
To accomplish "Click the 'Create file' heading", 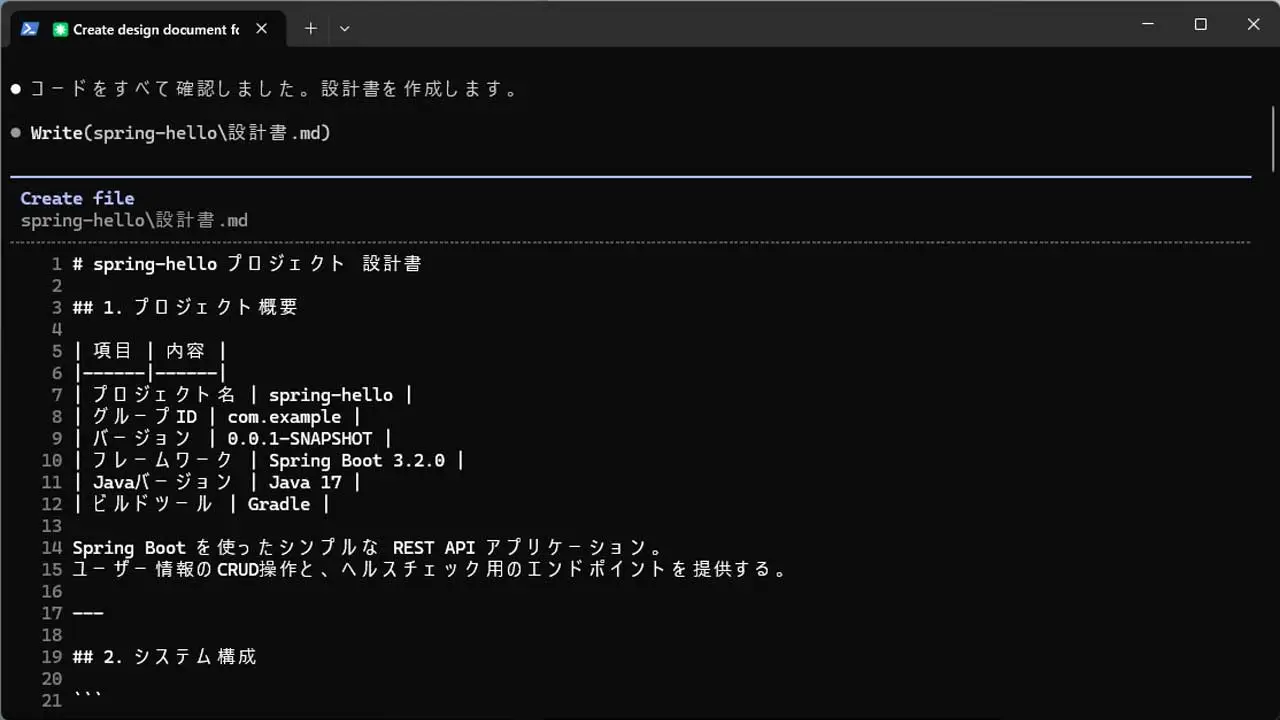I will click(x=77, y=198).
